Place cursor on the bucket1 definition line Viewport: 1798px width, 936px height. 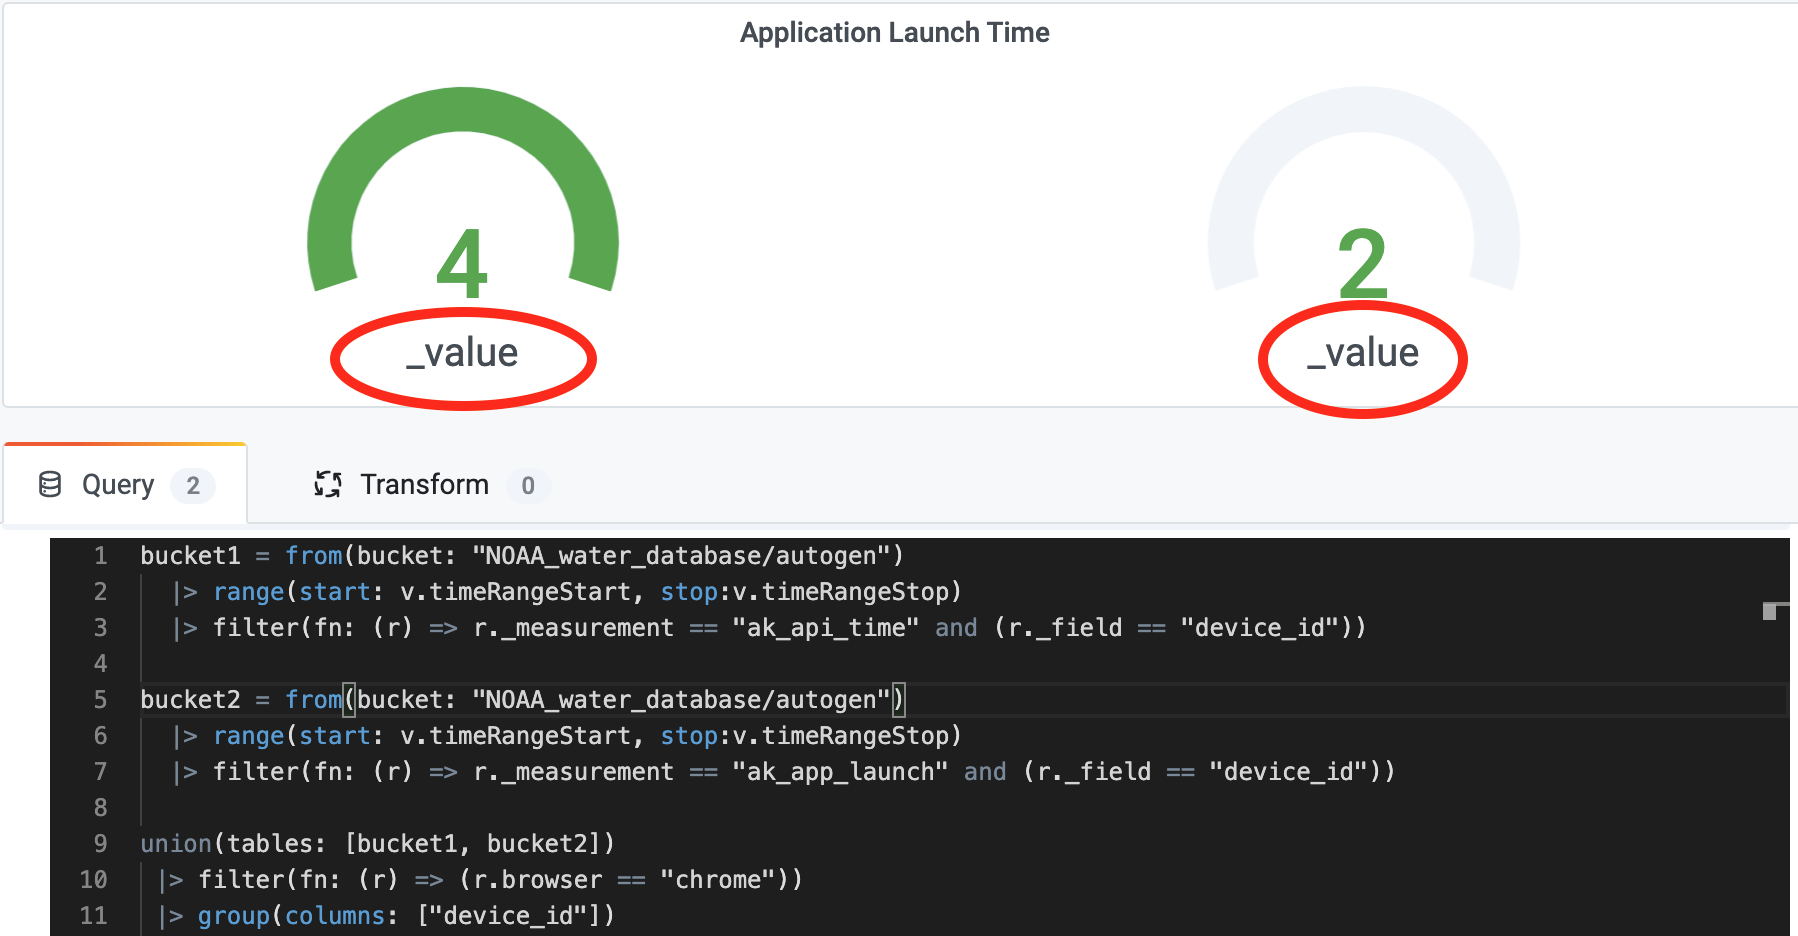coord(522,556)
